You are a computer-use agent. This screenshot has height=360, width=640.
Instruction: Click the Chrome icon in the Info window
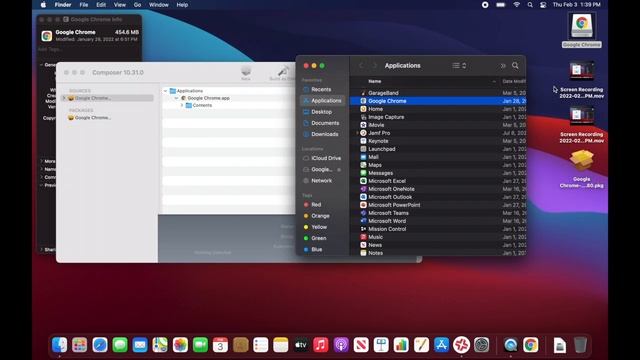pos(47,36)
